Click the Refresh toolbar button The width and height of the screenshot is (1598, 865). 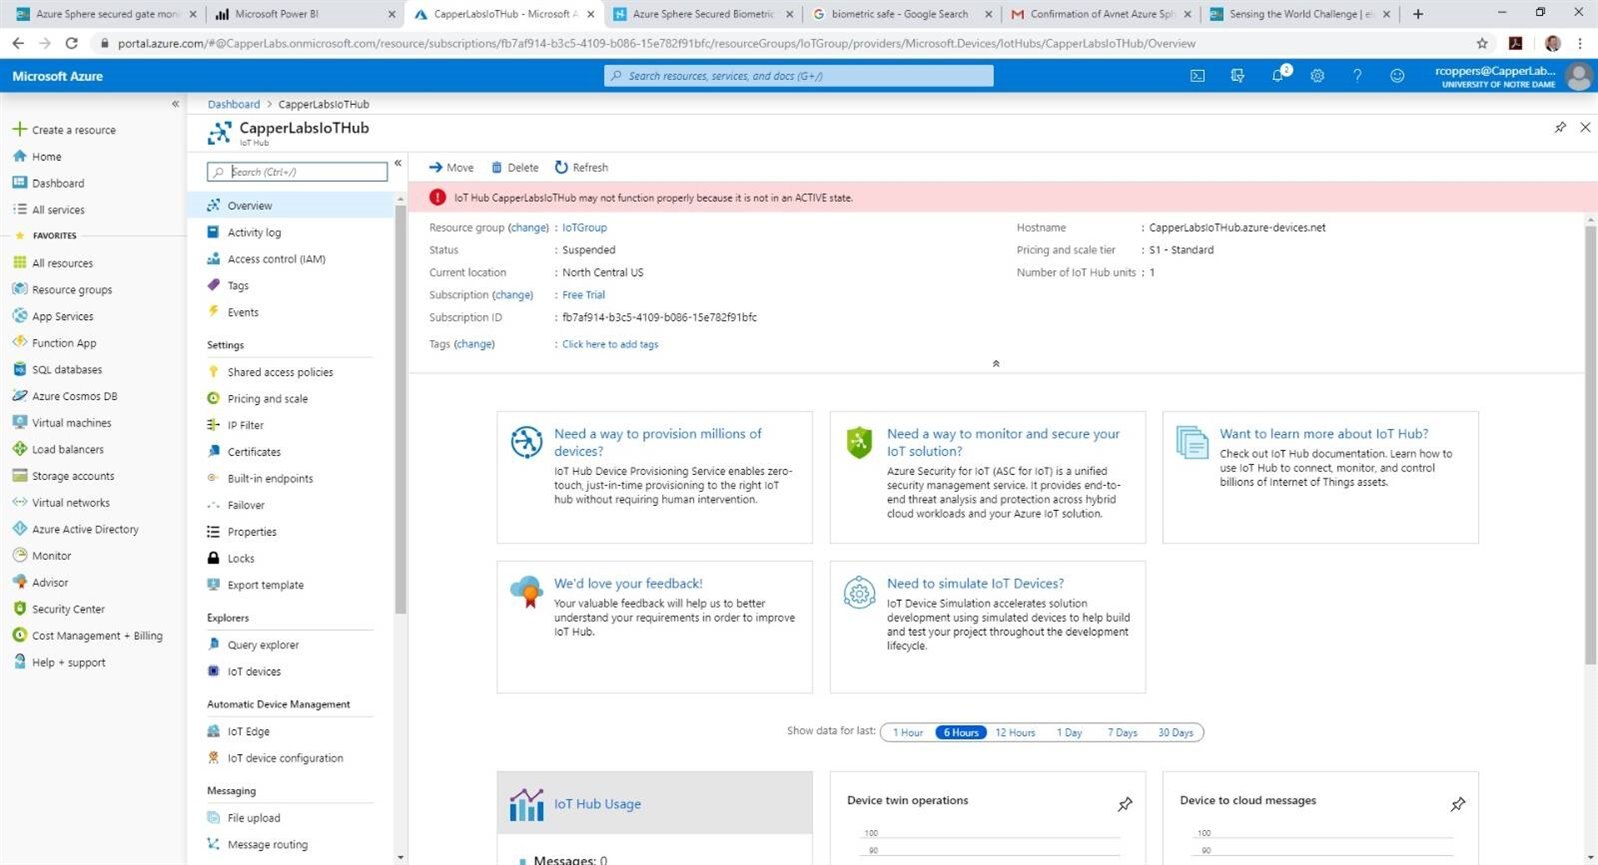(x=581, y=168)
